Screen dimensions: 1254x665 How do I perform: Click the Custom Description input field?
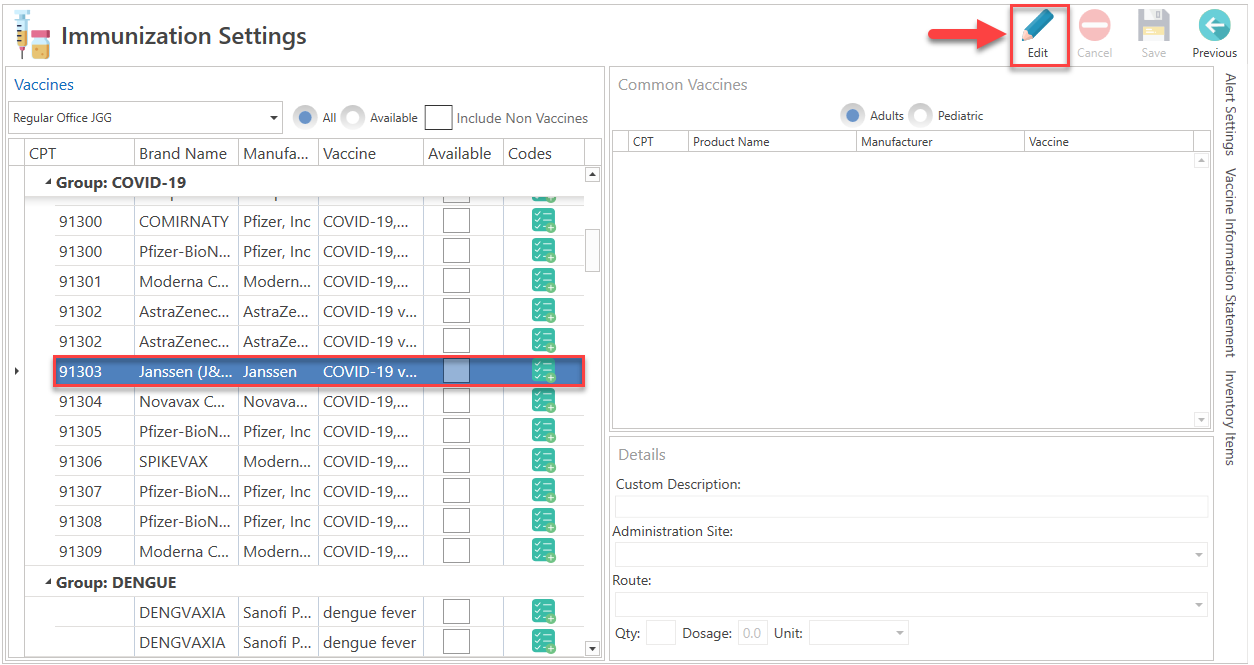pos(912,506)
